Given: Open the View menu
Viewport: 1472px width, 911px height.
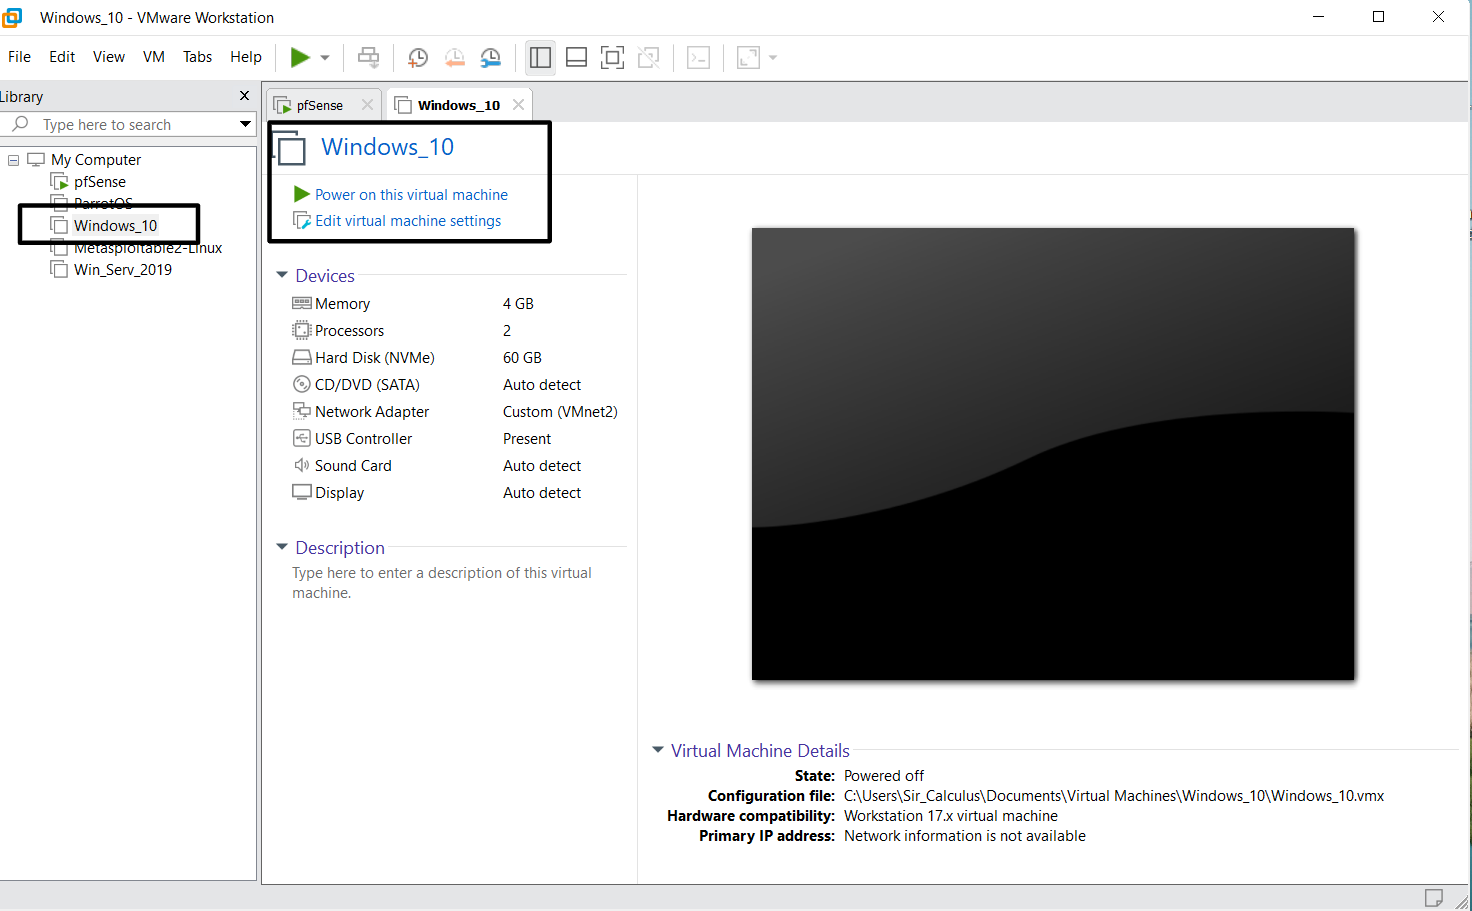Looking at the screenshot, I should click(109, 57).
